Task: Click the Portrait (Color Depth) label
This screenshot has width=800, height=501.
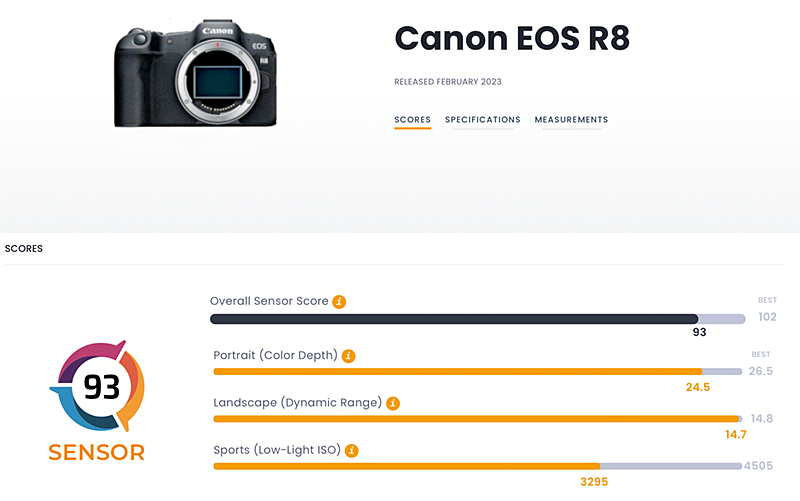Action: click(276, 355)
